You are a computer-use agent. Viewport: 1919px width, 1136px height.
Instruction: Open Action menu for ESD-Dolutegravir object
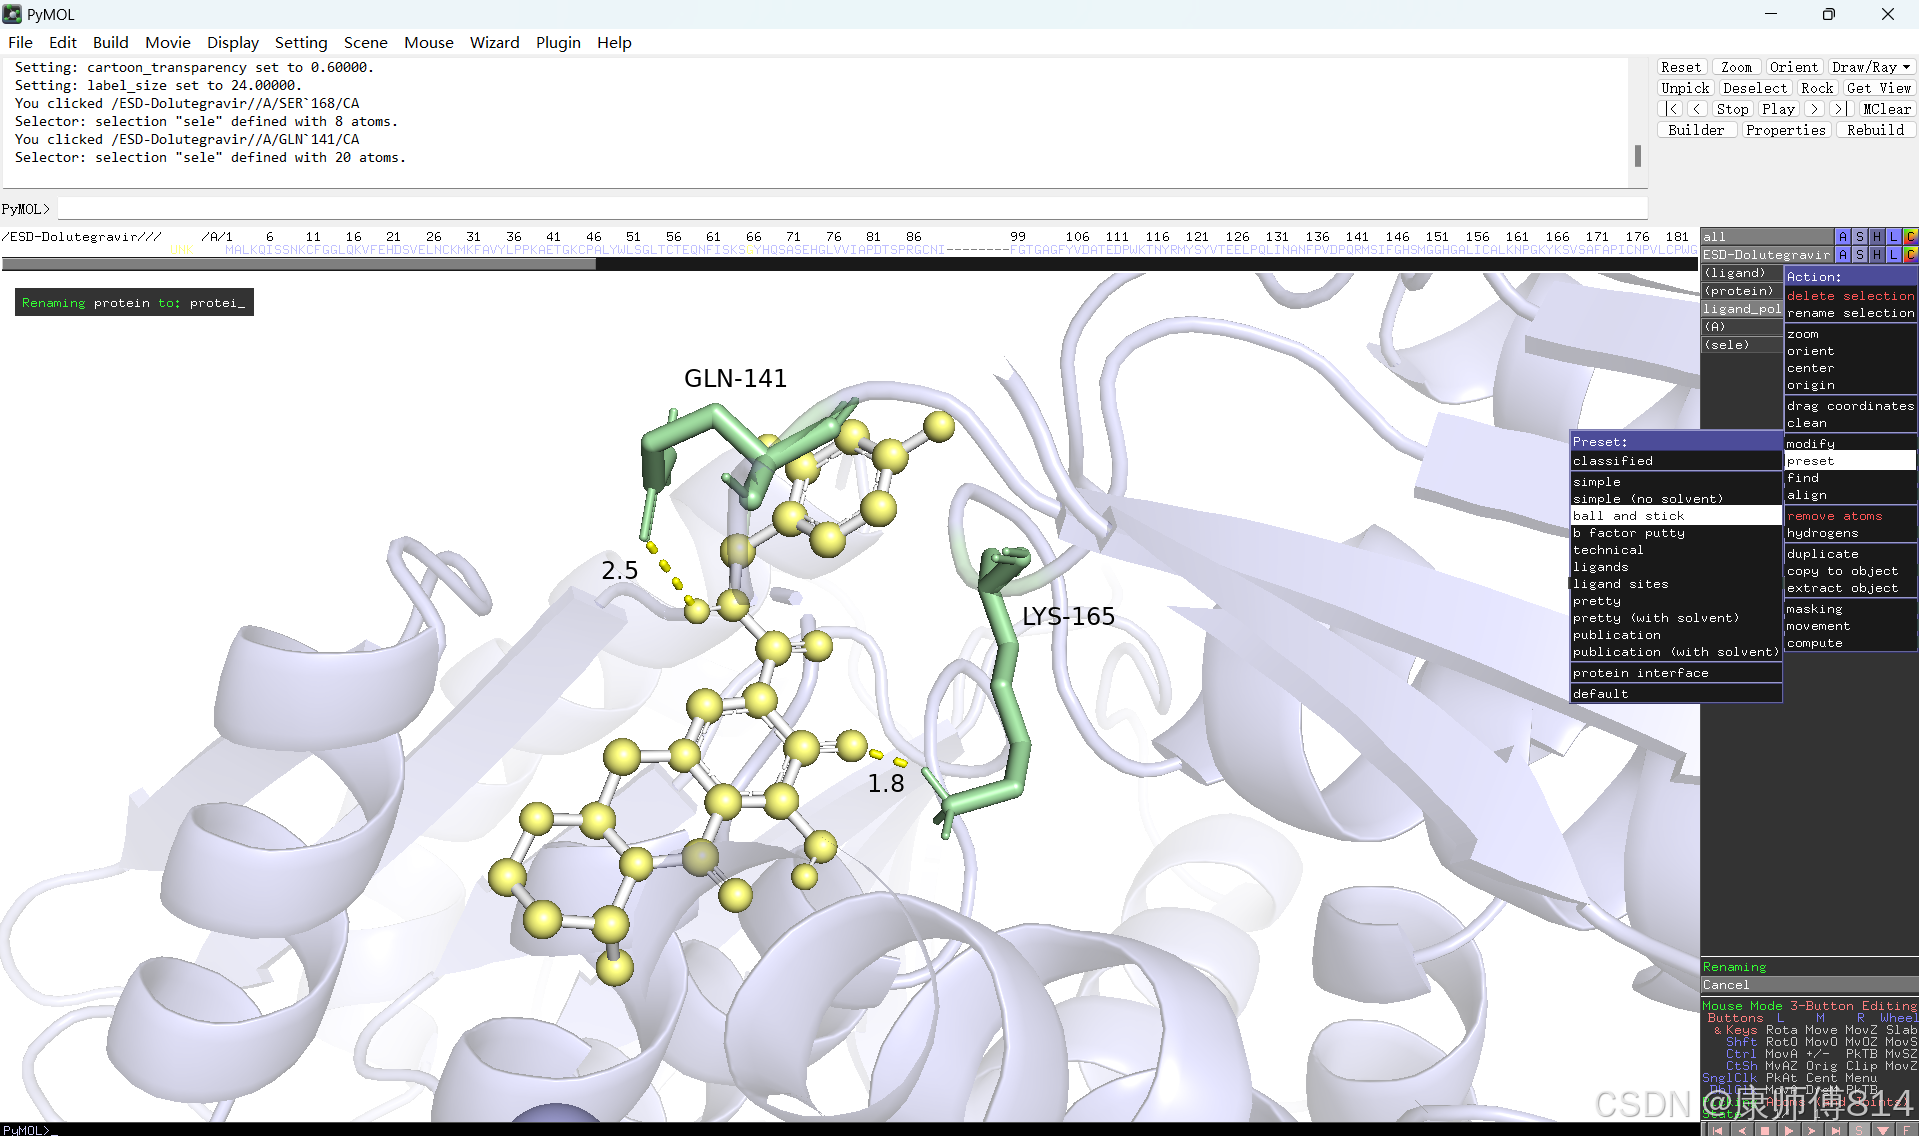tap(1842, 255)
